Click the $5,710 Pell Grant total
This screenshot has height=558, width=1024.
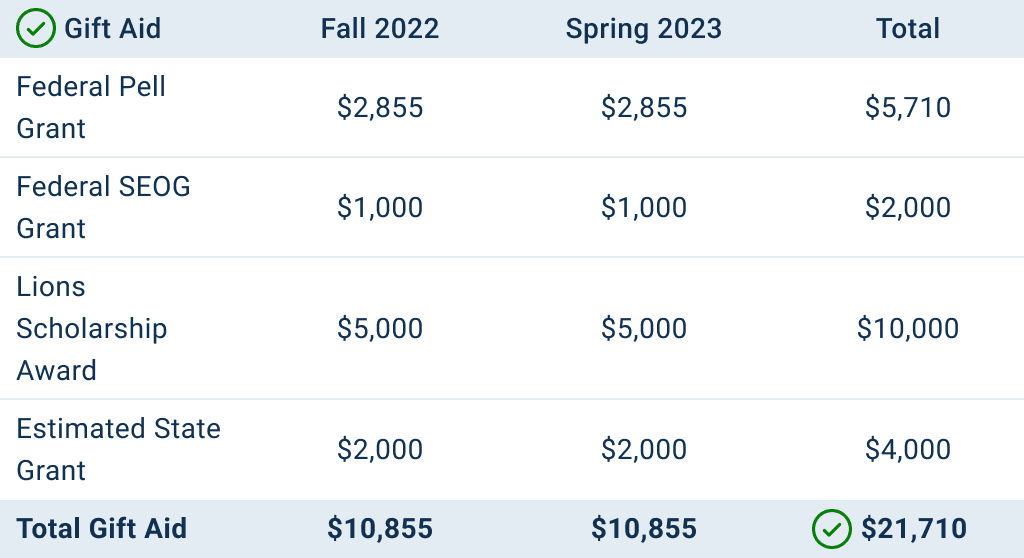coord(908,107)
